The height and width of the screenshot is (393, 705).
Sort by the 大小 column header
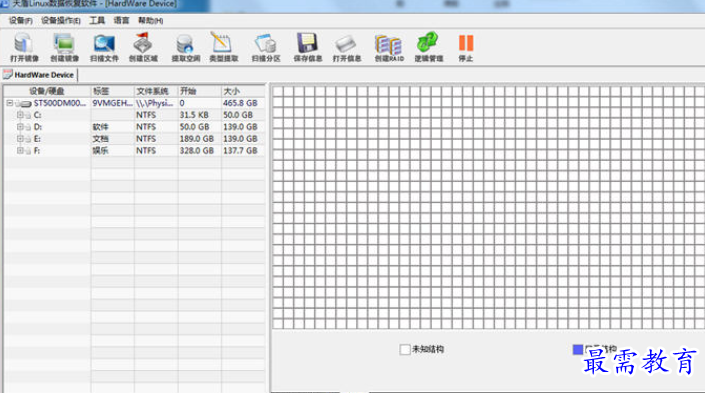pos(243,91)
